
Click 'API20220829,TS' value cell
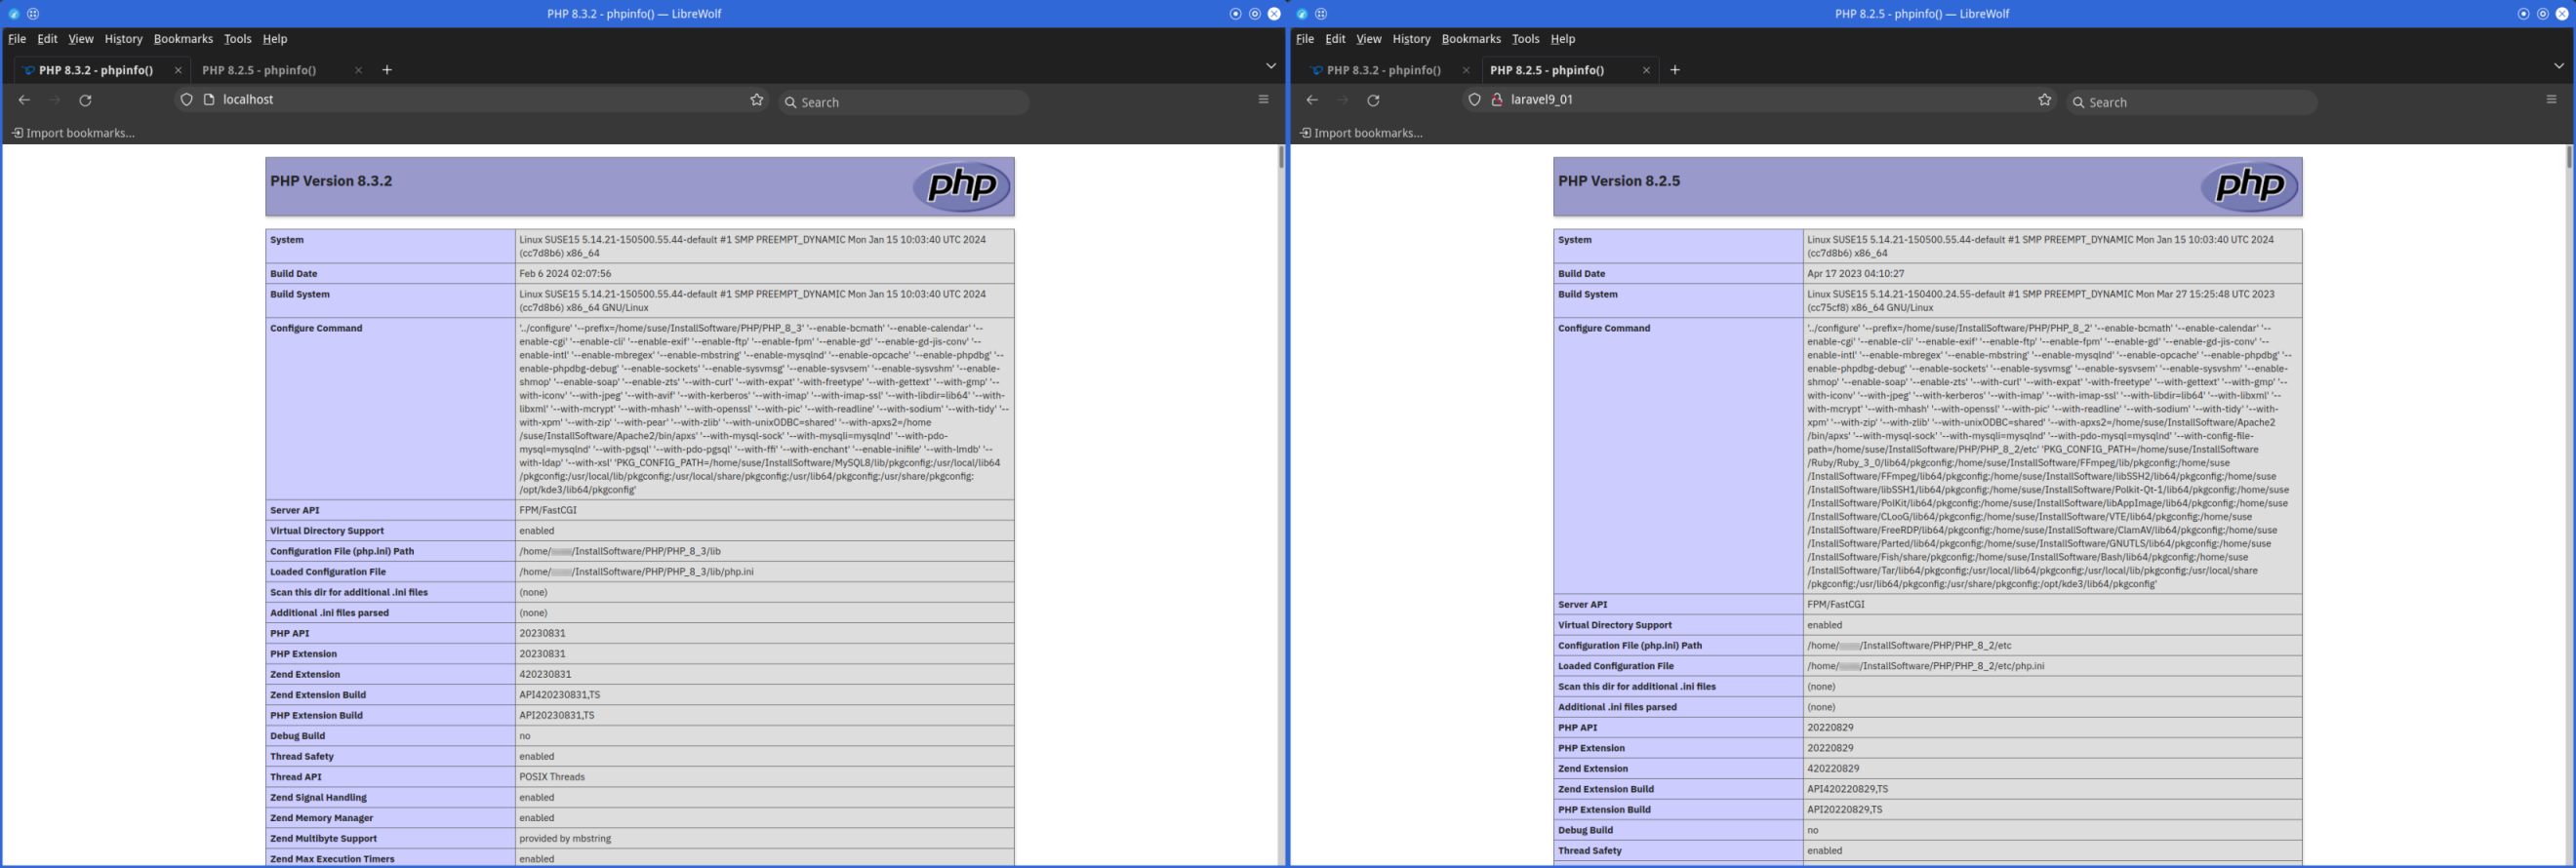point(2052,810)
